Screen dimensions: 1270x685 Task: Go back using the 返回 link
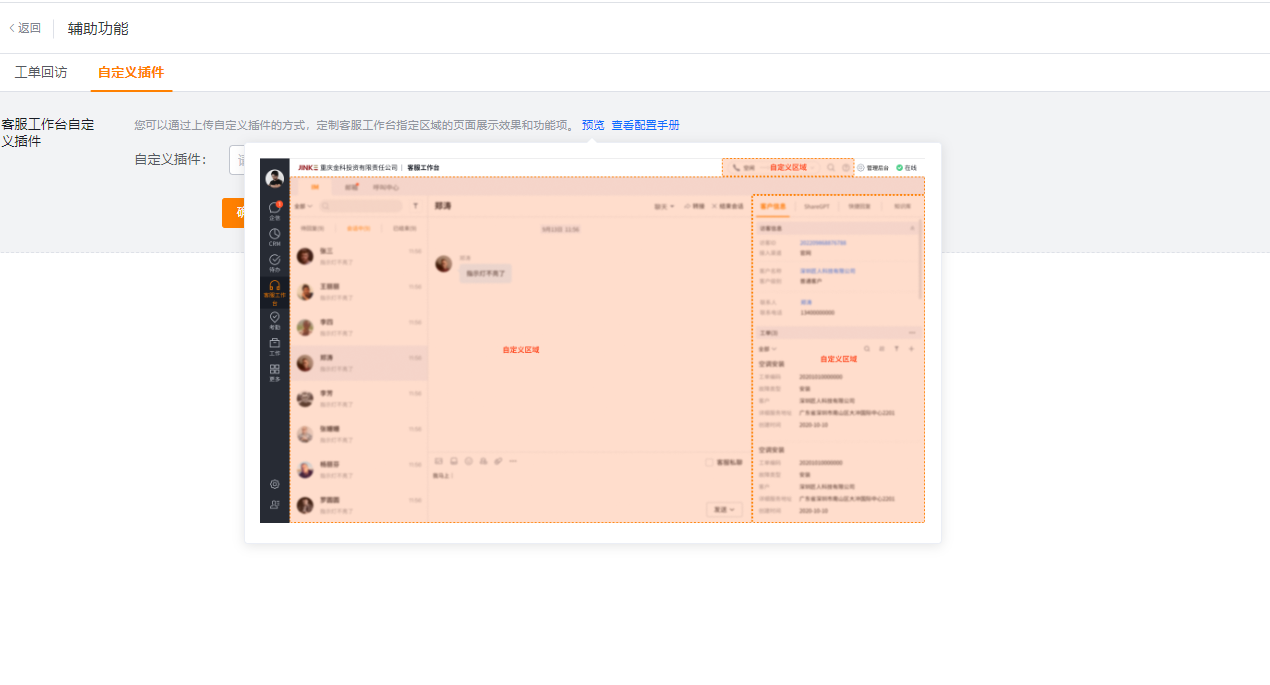click(x=25, y=28)
